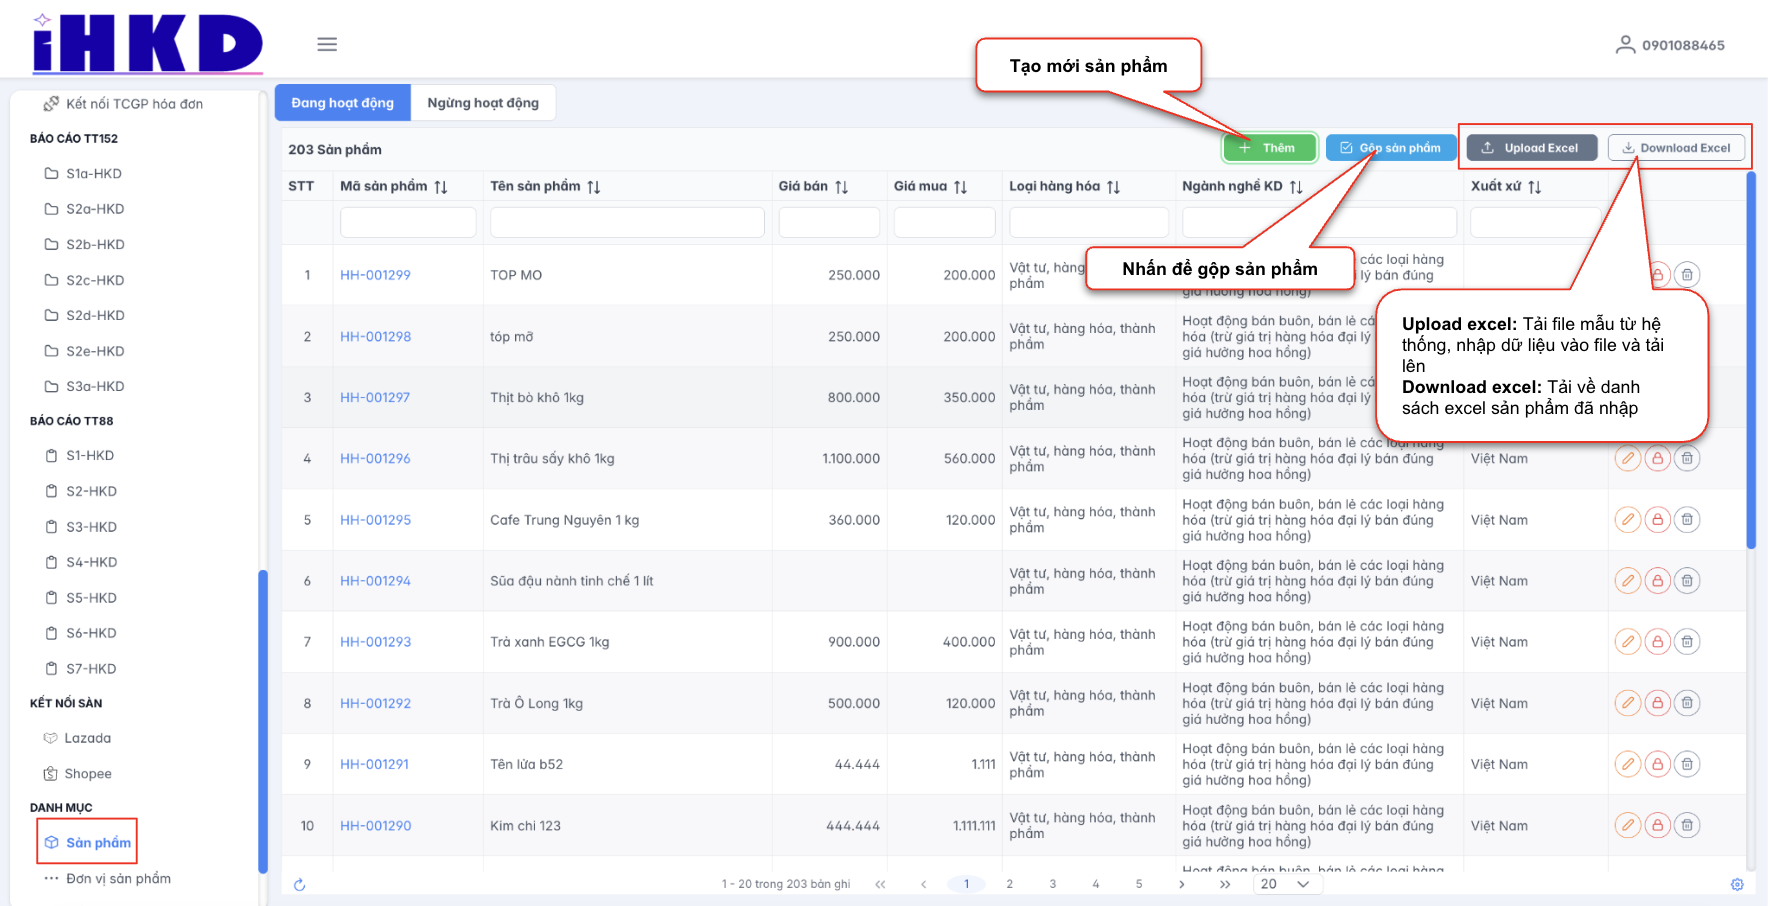The height and width of the screenshot is (906, 1770).
Task: Go to next page with arrow
Action: [1182, 885]
